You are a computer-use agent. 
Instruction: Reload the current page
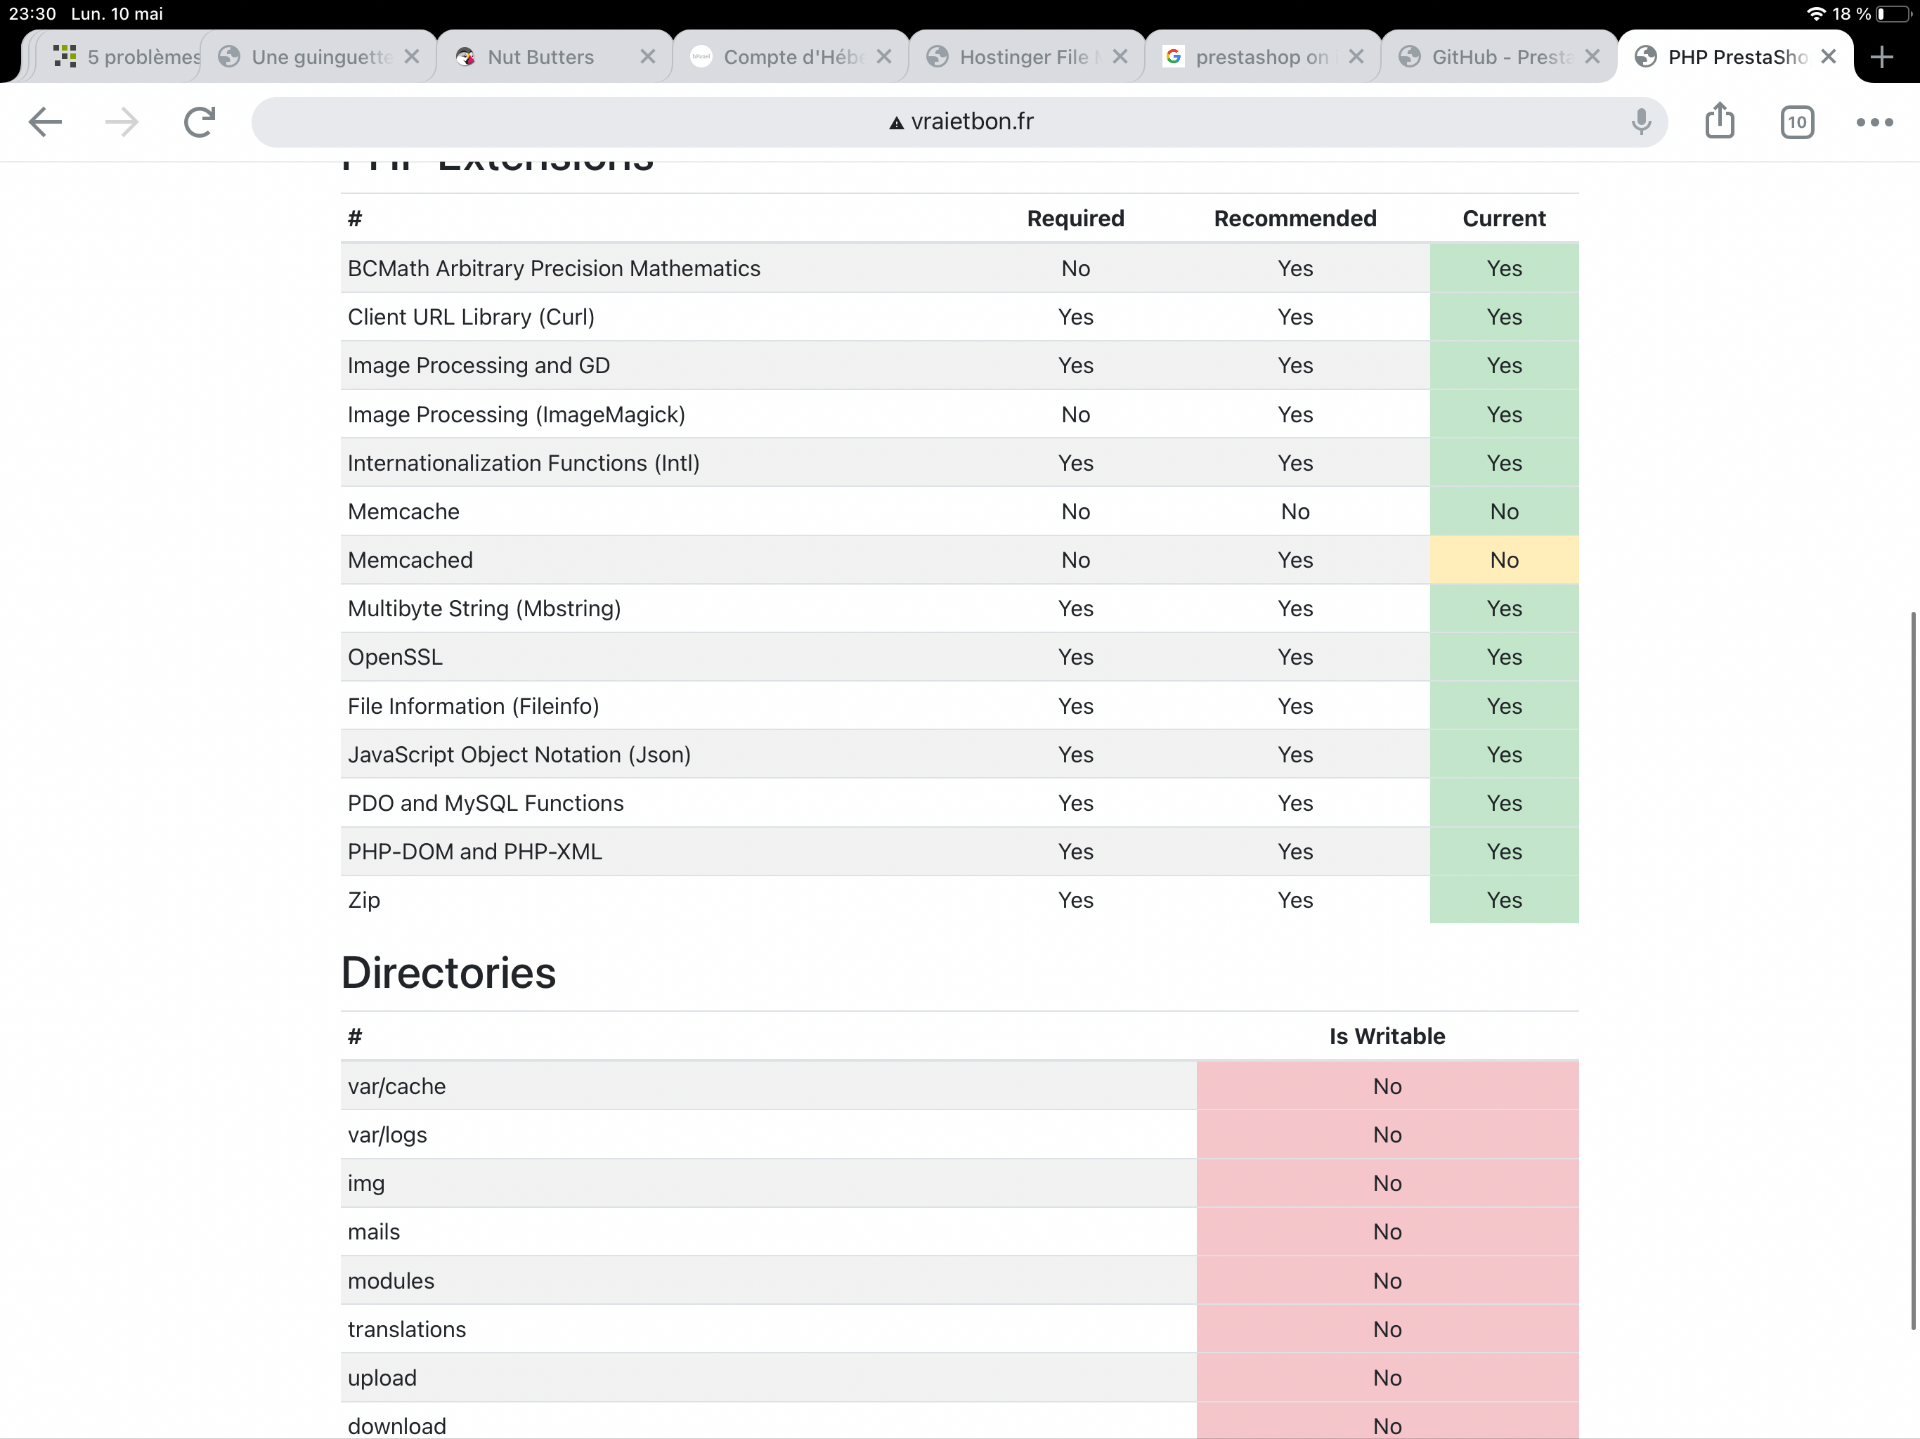click(199, 122)
